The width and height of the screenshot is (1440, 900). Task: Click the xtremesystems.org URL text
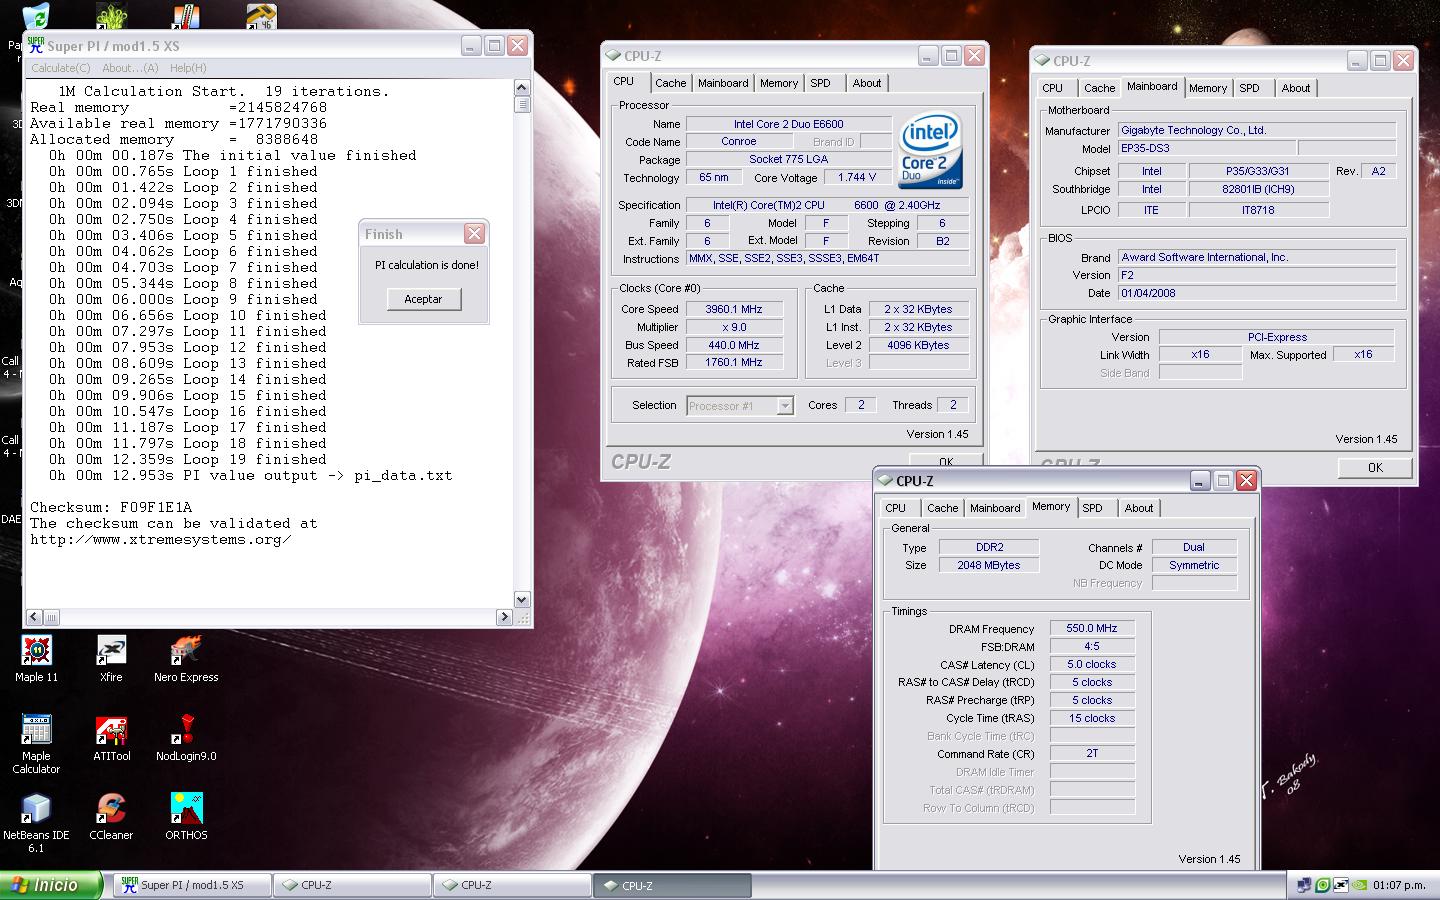pyautogui.click(x=161, y=539)
